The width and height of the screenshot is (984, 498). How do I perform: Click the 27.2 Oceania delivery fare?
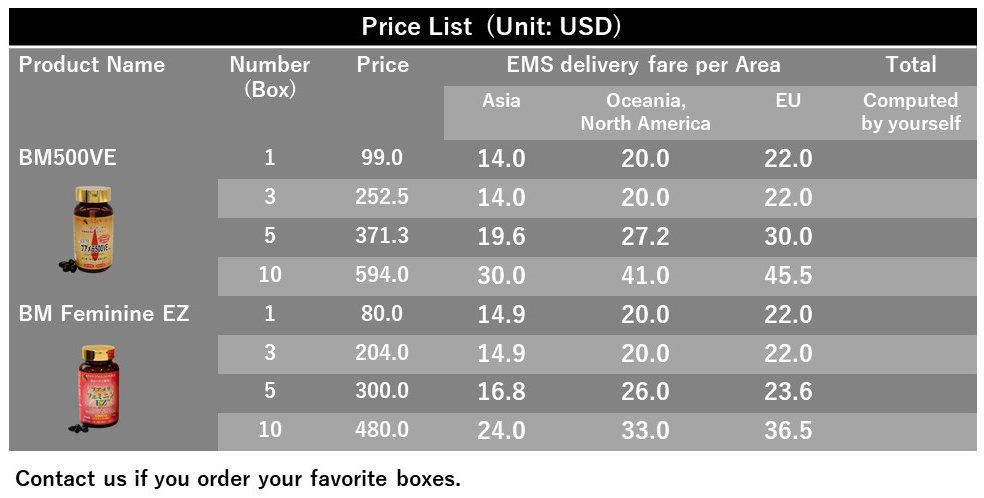coord(645,236)
